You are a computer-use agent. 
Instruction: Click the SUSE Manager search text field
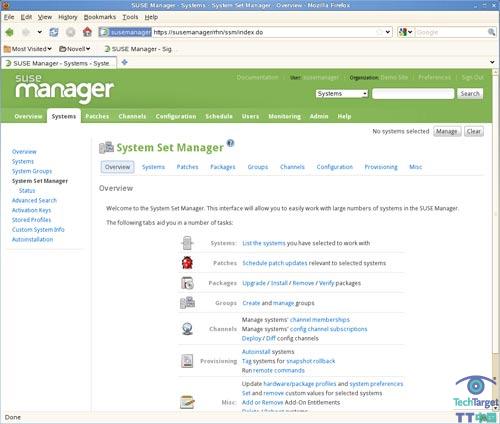[x=413, y=94]
